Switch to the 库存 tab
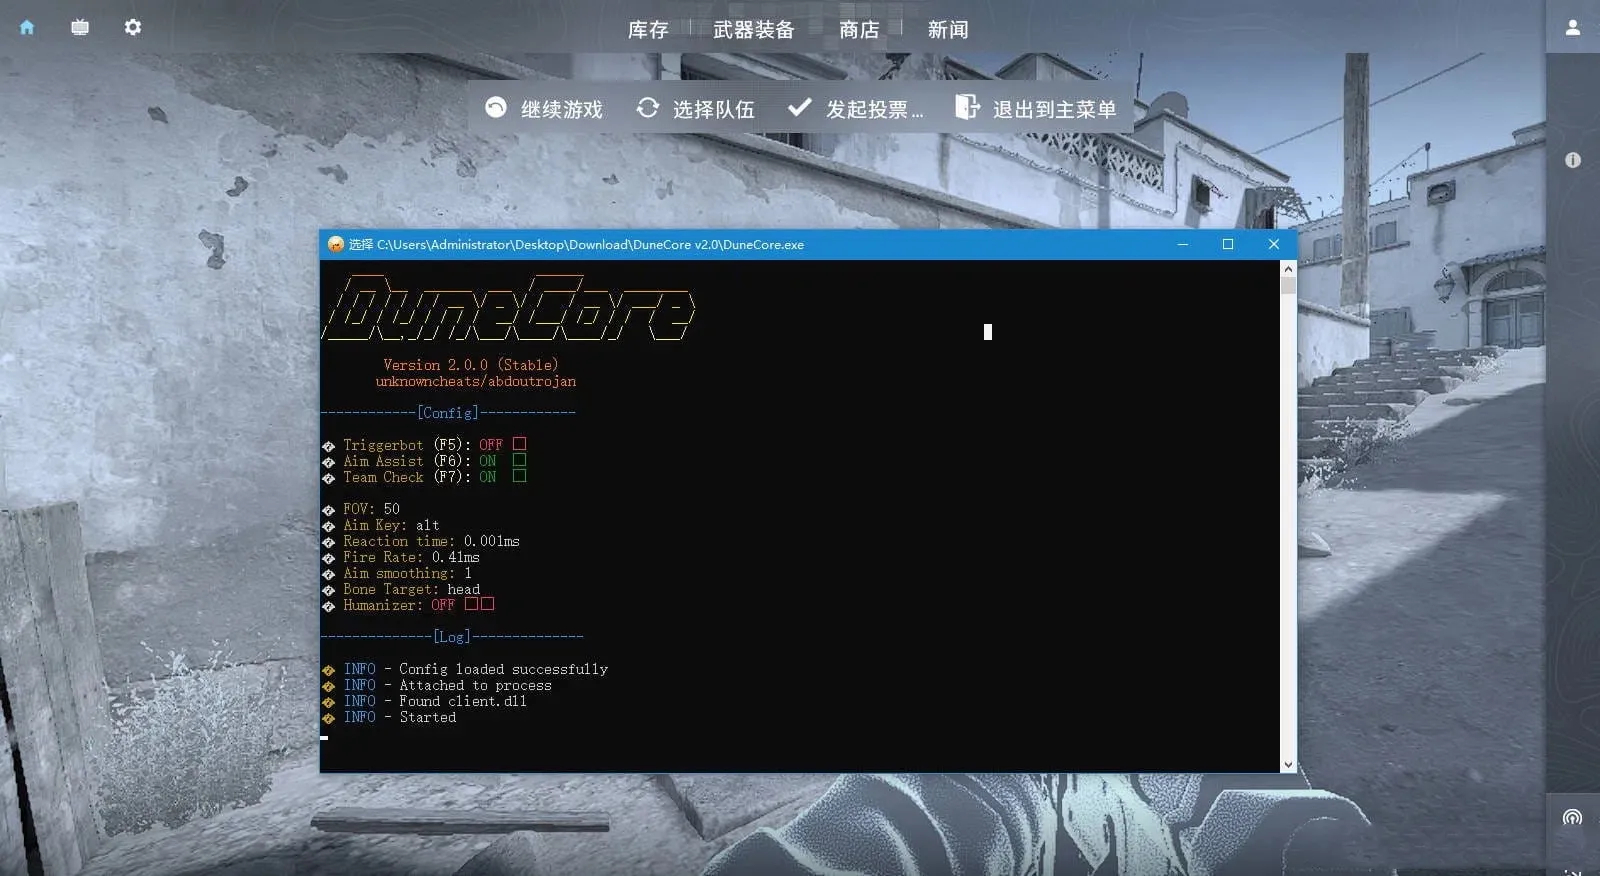 (647, 30)
